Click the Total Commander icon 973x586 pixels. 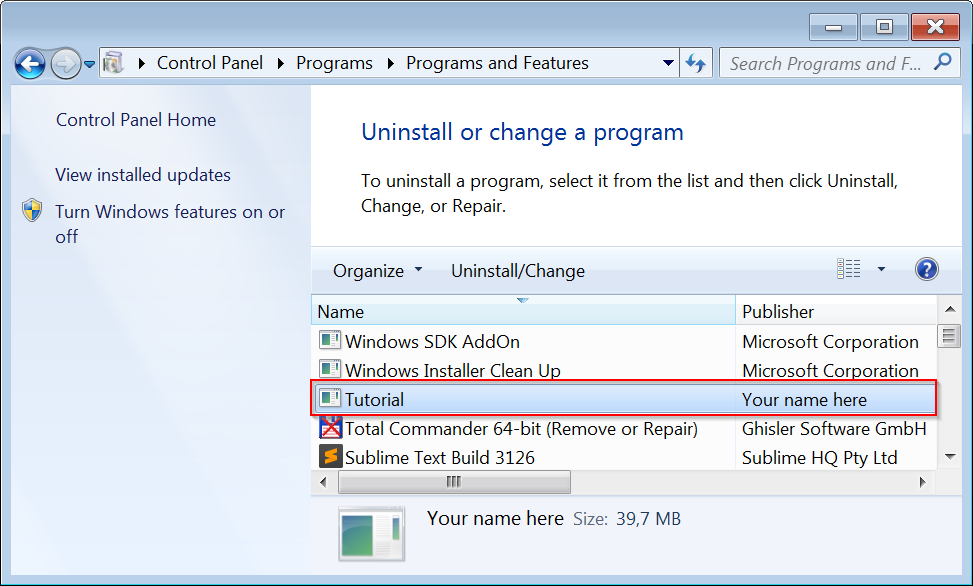point(330,428)
